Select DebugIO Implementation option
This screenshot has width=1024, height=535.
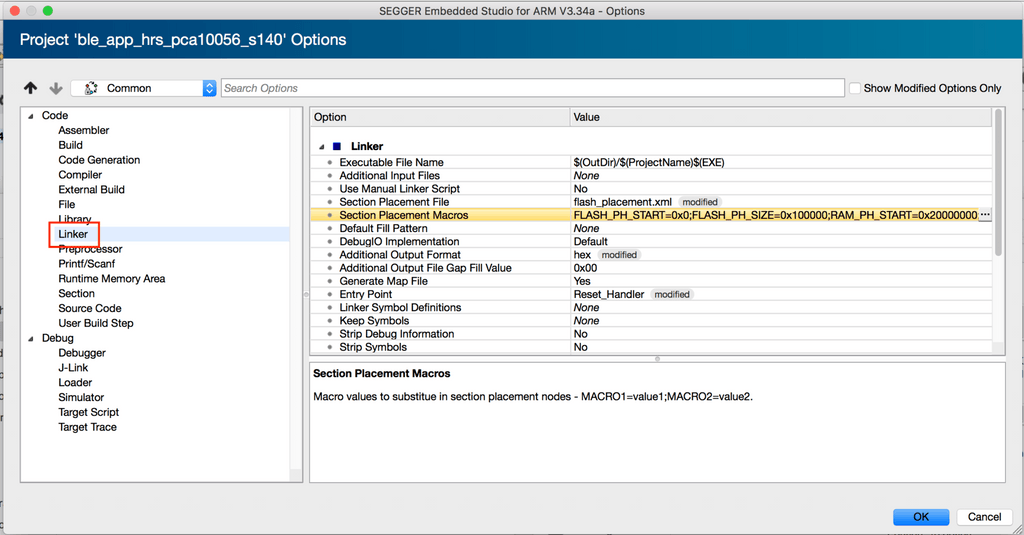pos(399,242)
